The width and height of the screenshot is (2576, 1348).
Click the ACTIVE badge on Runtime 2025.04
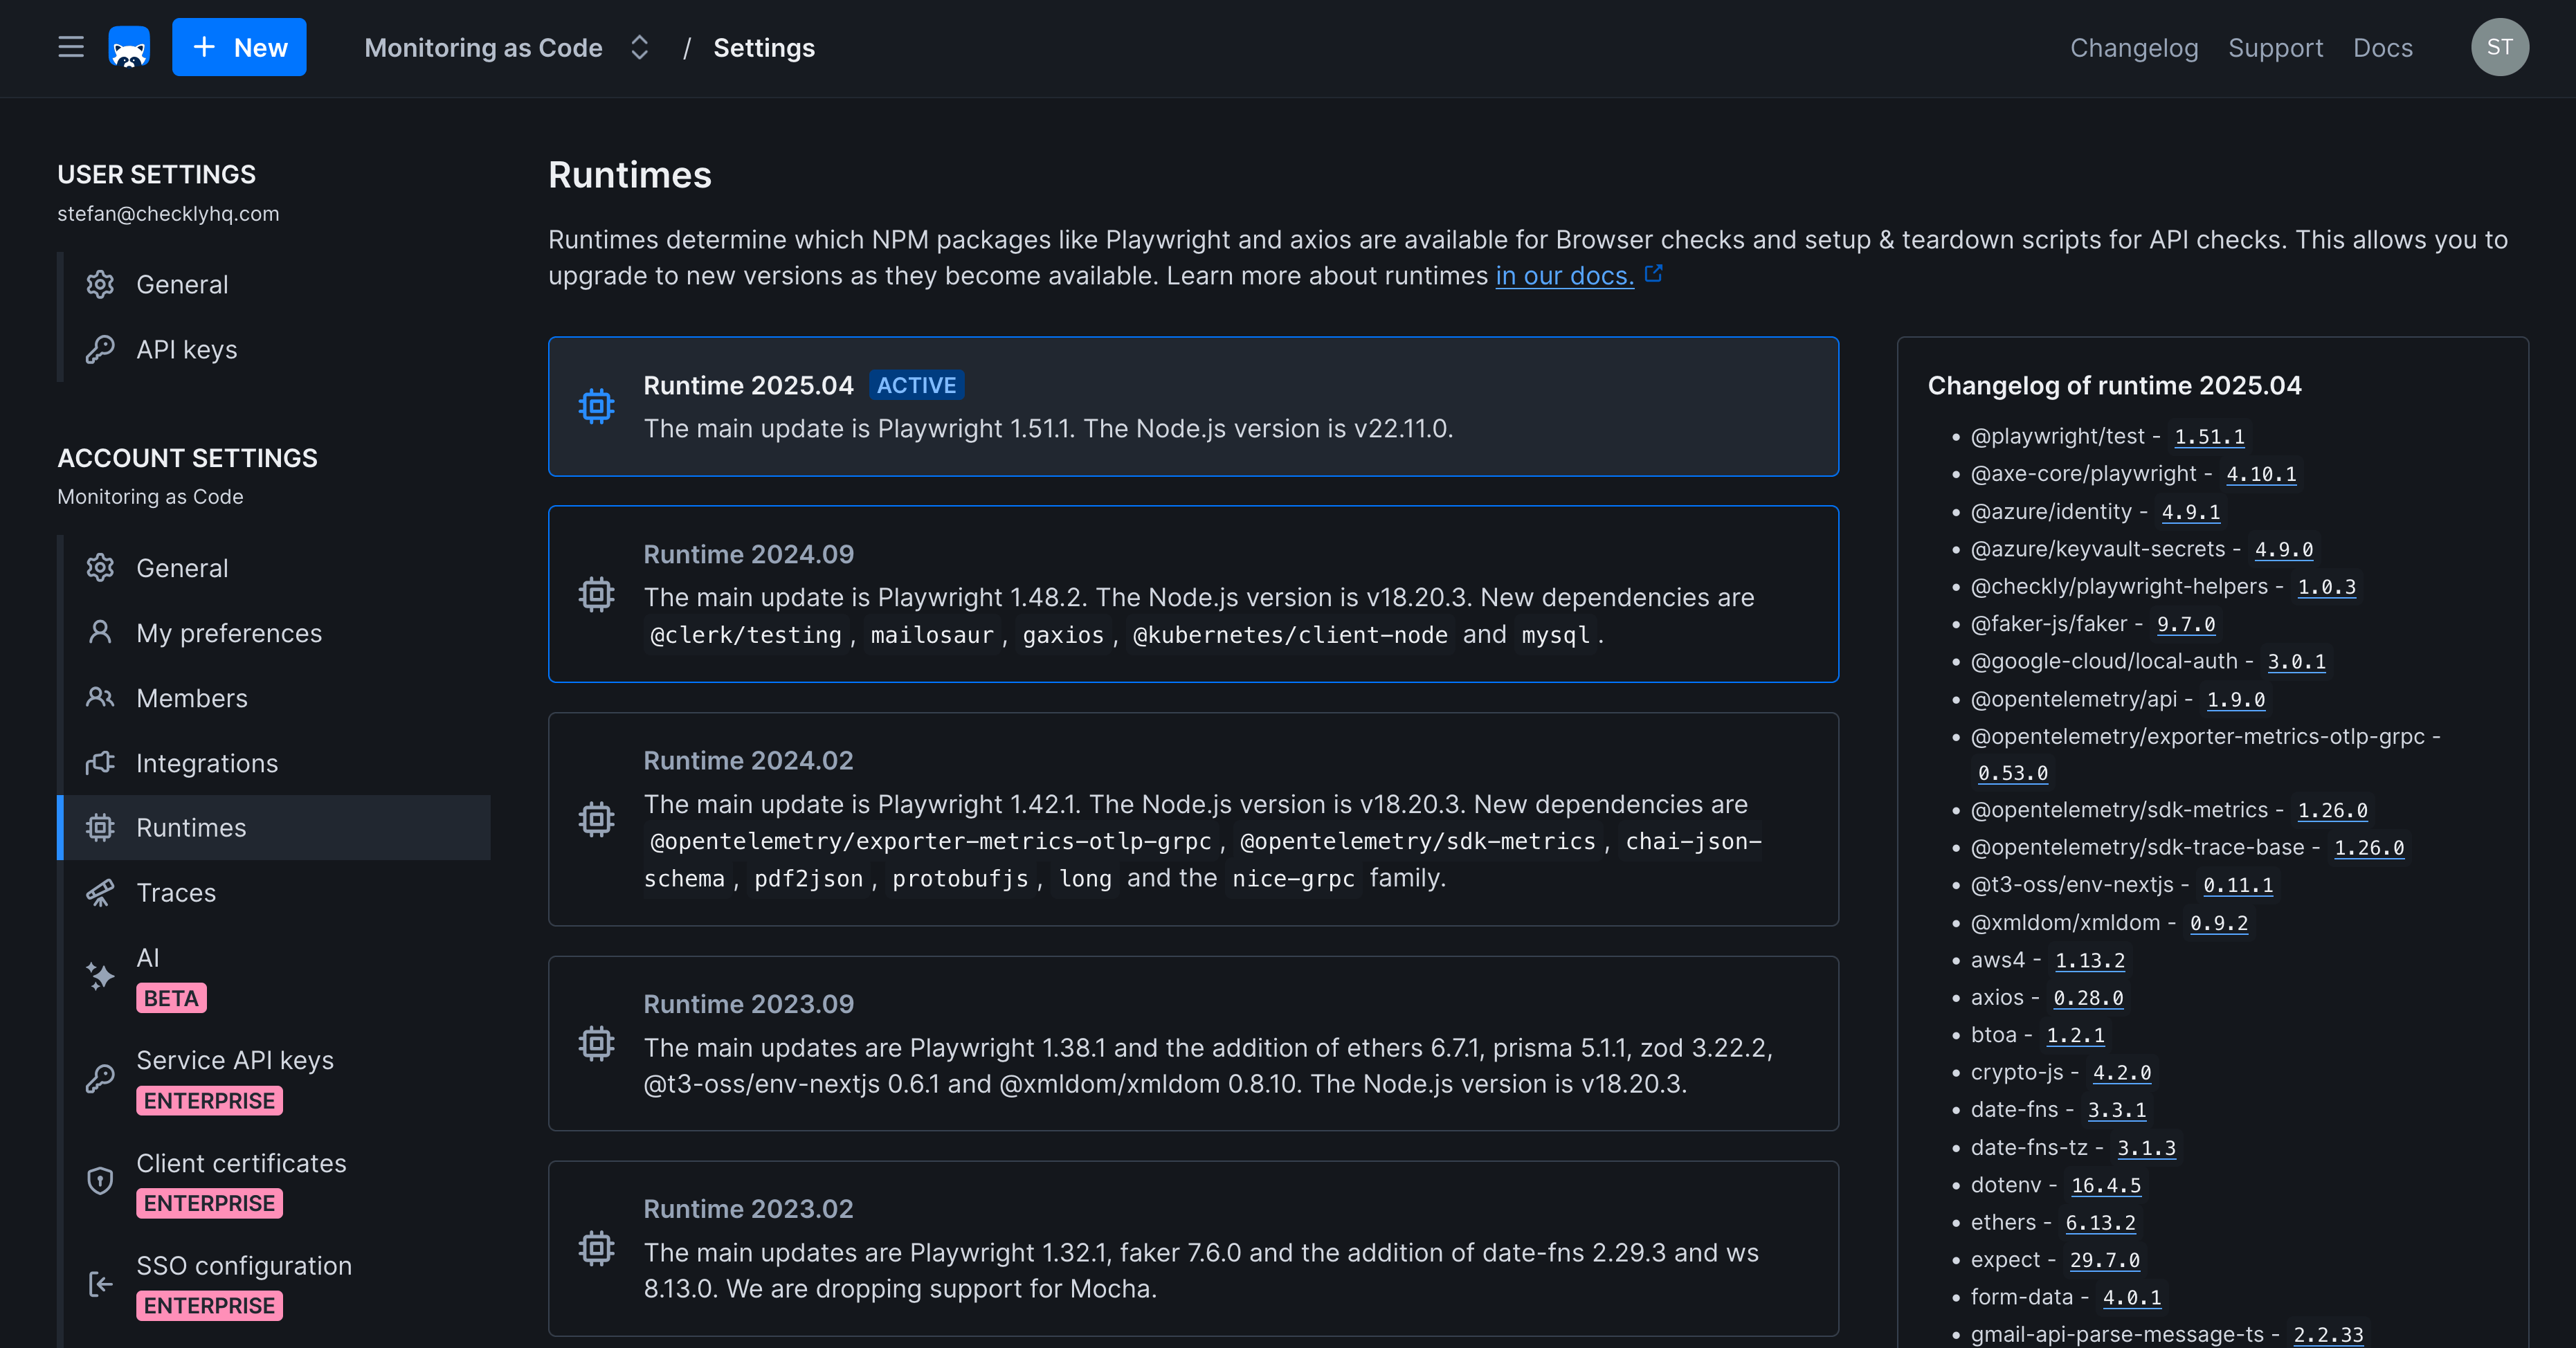click(x=916, y=385)
